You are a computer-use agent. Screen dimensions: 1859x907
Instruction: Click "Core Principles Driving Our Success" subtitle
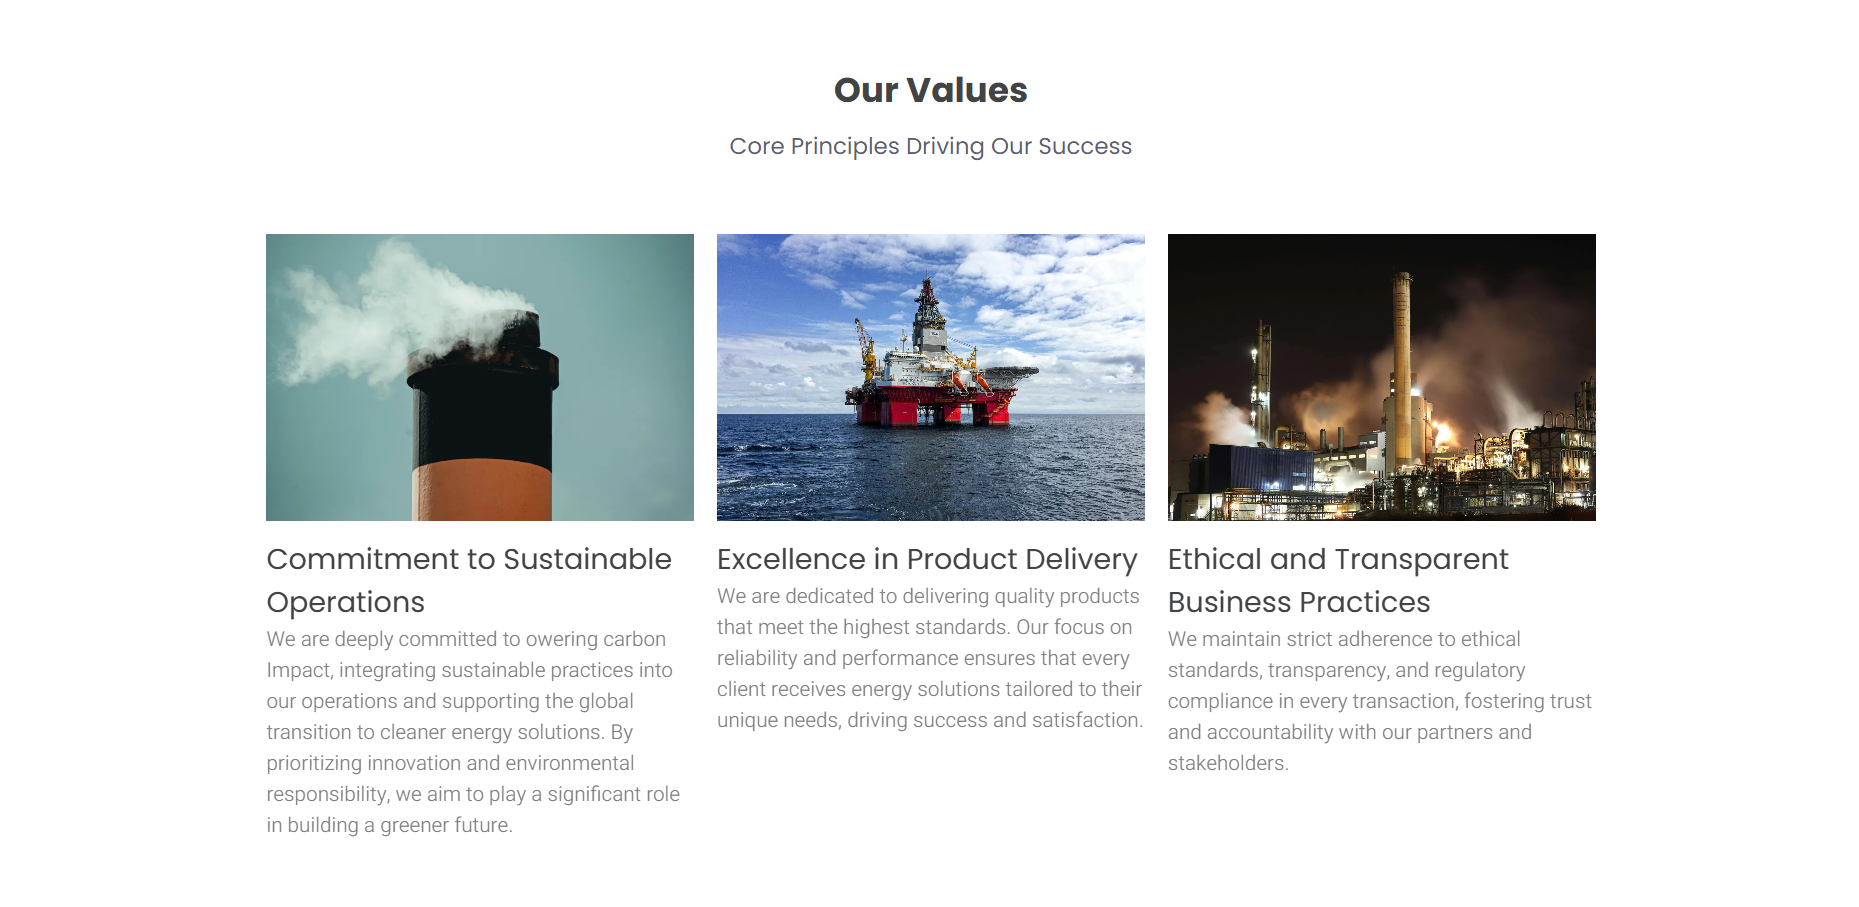point(930,146)
